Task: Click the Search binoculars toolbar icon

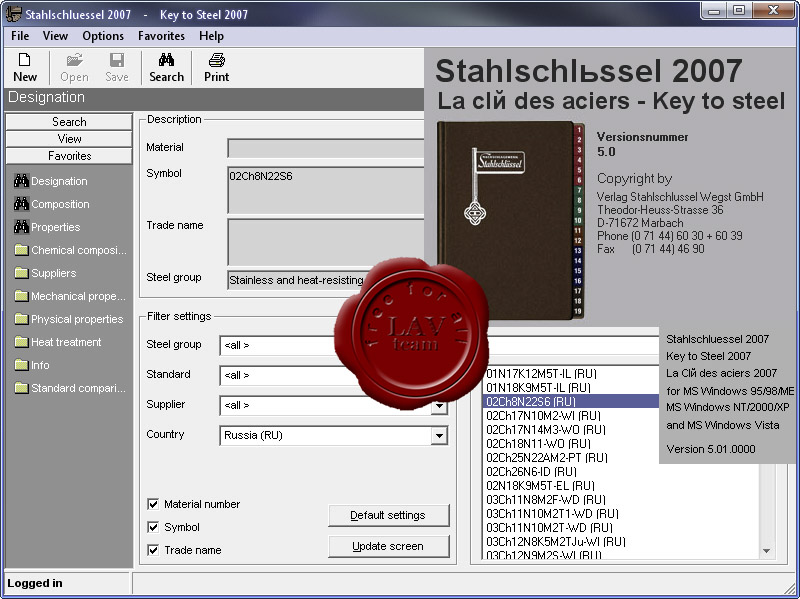Action: (x=166, y=60)
